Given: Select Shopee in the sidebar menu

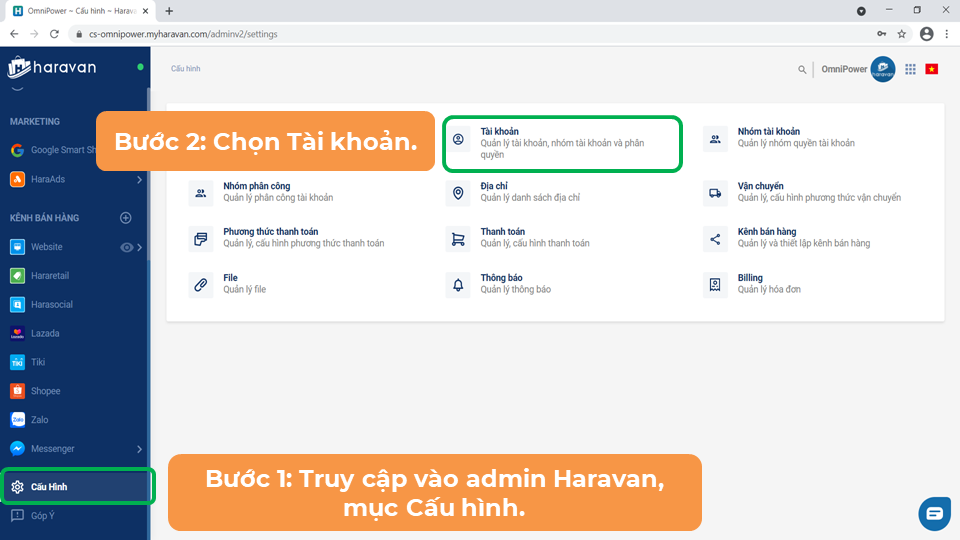Looking at the screenshot, I should coord(45,391).
